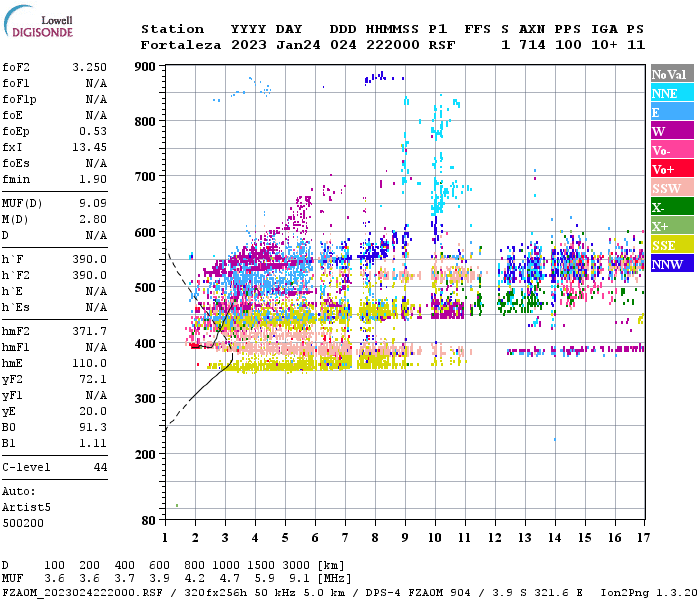Select the NNE cyan legend swatch
The width and height of the screenshot is (700, 600).
672,92
